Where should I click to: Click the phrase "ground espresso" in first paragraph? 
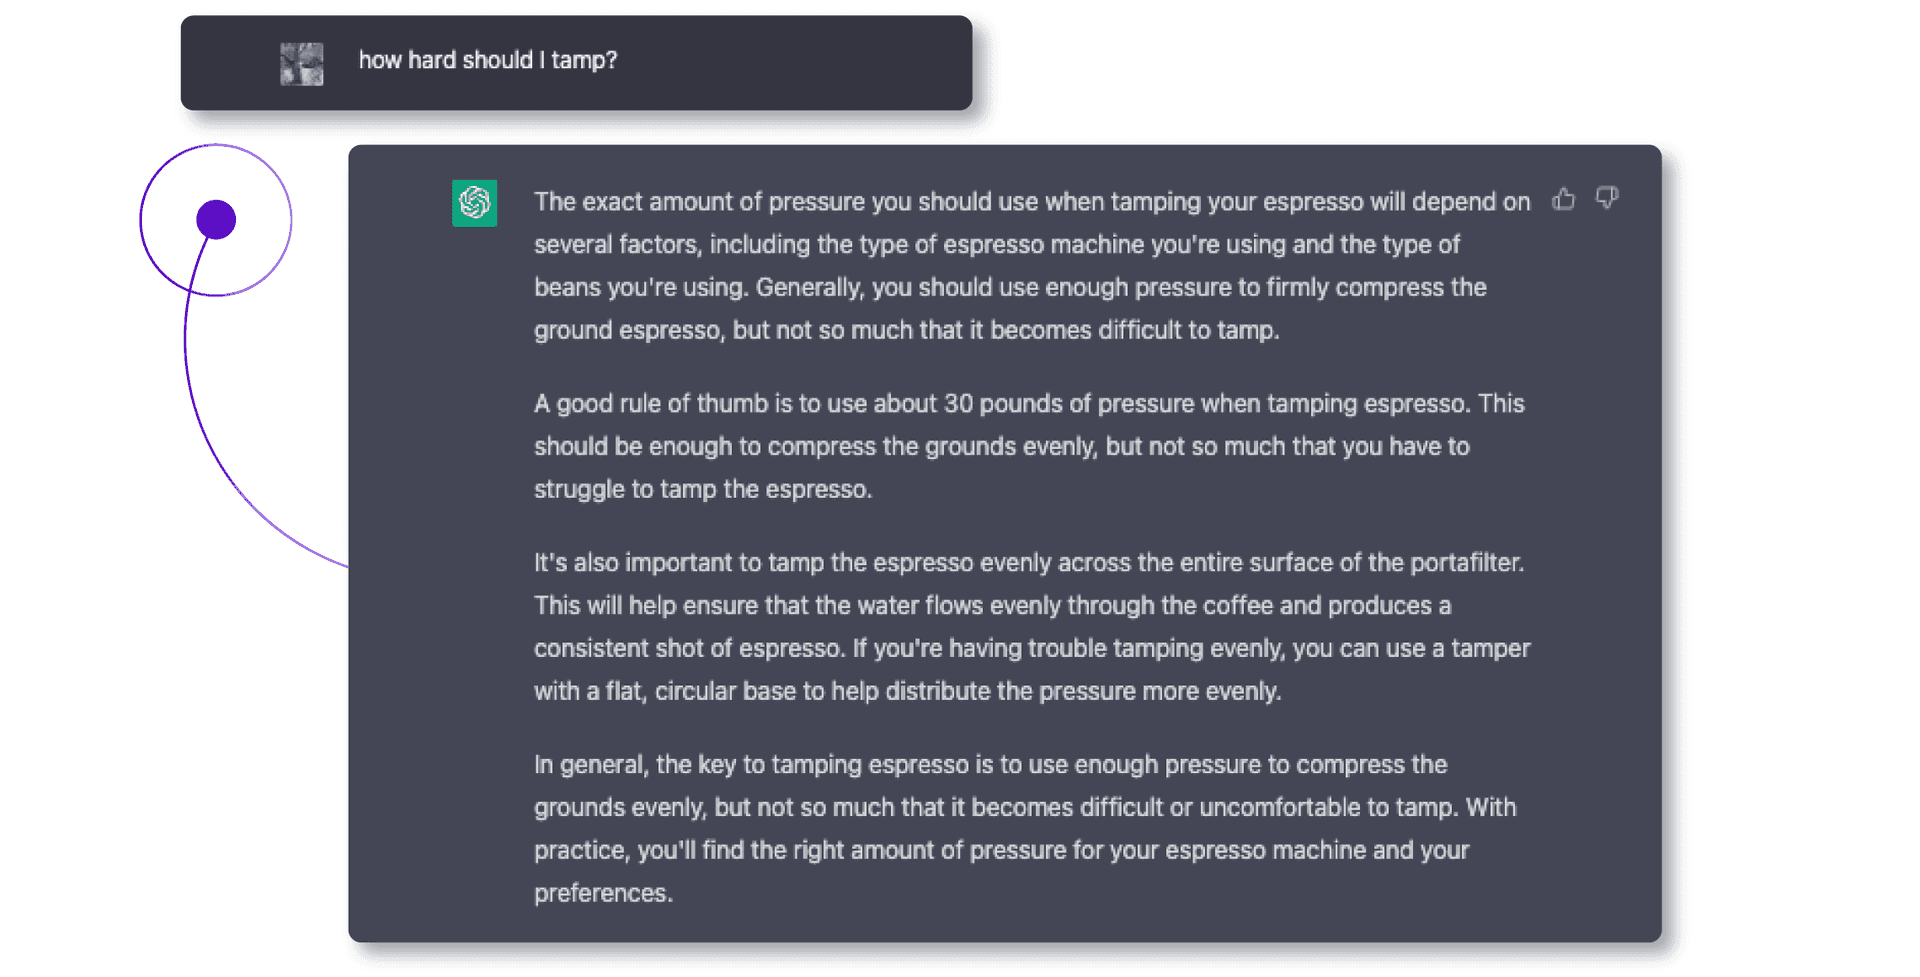[627, 331]
